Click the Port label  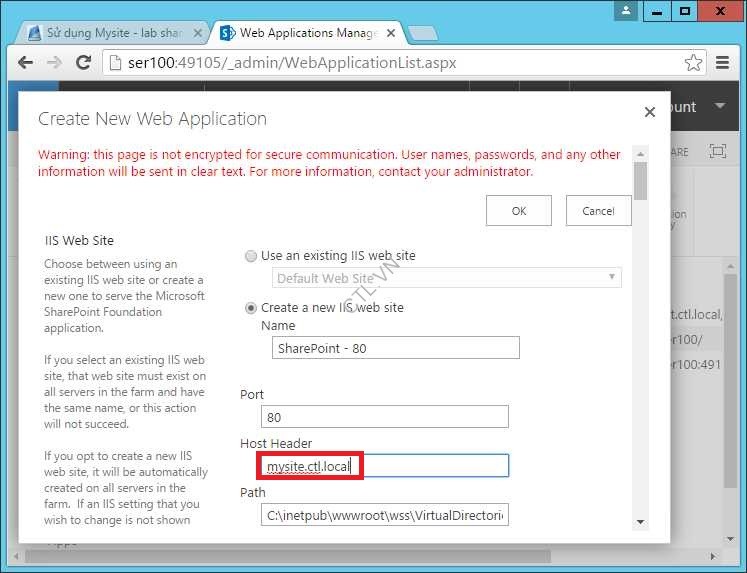click(252, 394)
